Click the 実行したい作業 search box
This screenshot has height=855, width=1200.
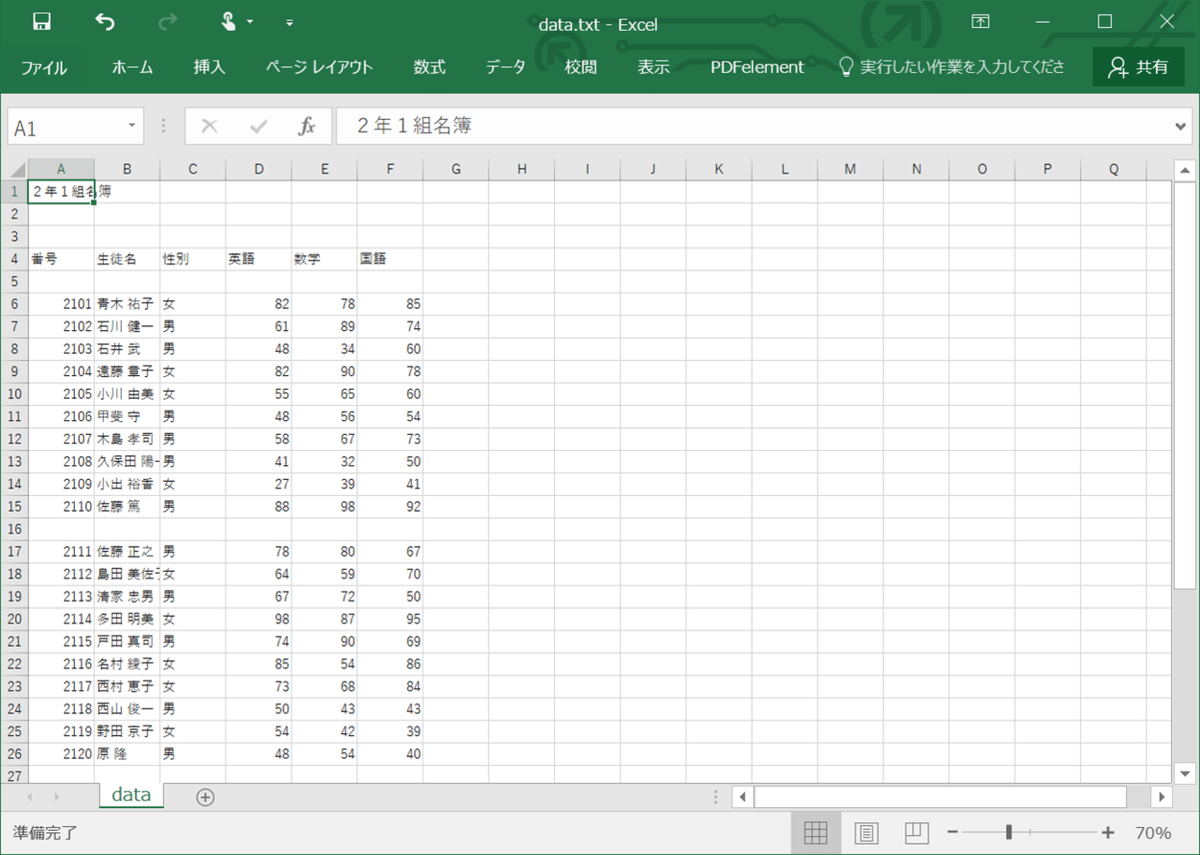click(x=951, y=67)
